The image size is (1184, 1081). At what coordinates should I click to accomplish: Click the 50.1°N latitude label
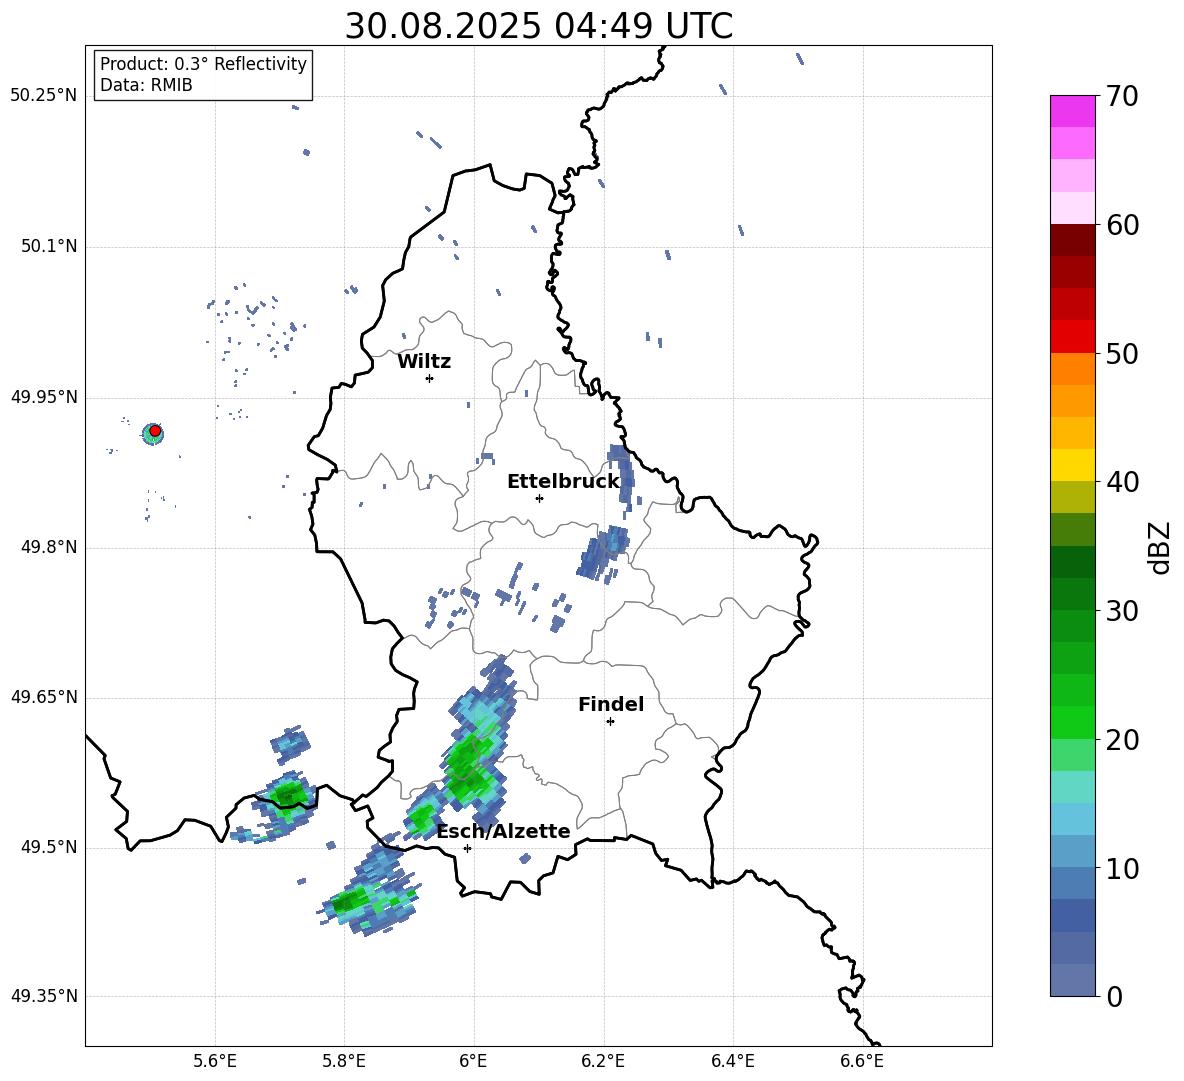click(x=49, y=247)
